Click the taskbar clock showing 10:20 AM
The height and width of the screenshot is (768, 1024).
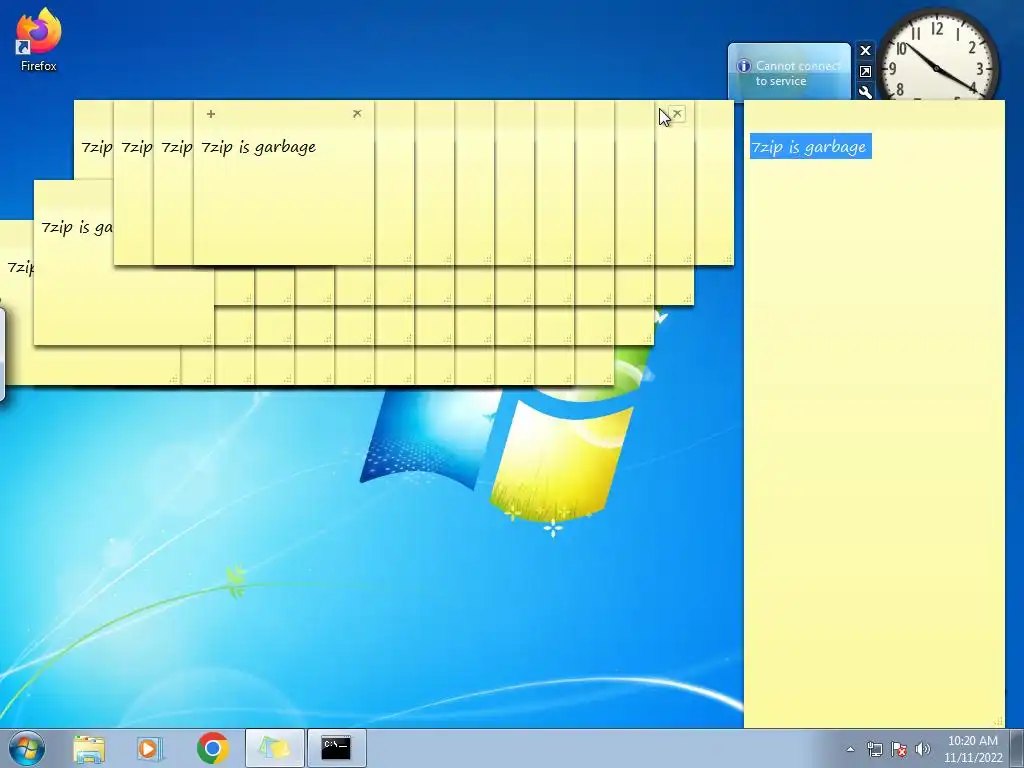coord(972,749)
